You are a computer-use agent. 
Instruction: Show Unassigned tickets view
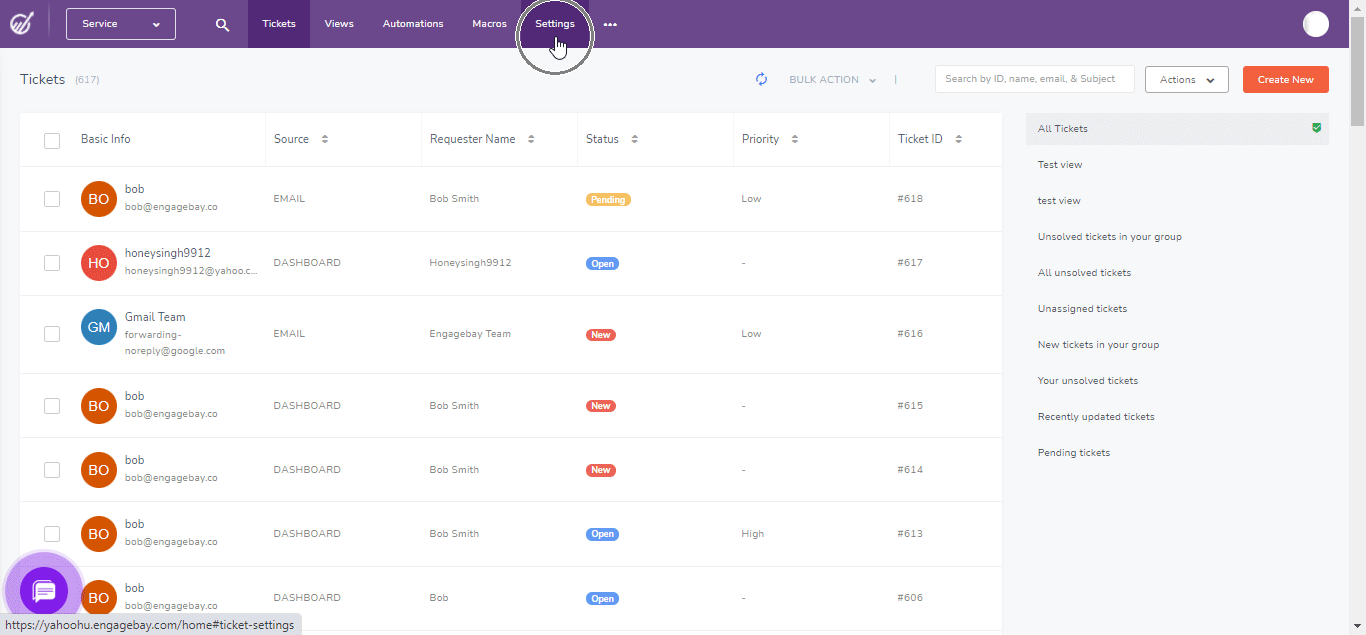click(1082, 309)
